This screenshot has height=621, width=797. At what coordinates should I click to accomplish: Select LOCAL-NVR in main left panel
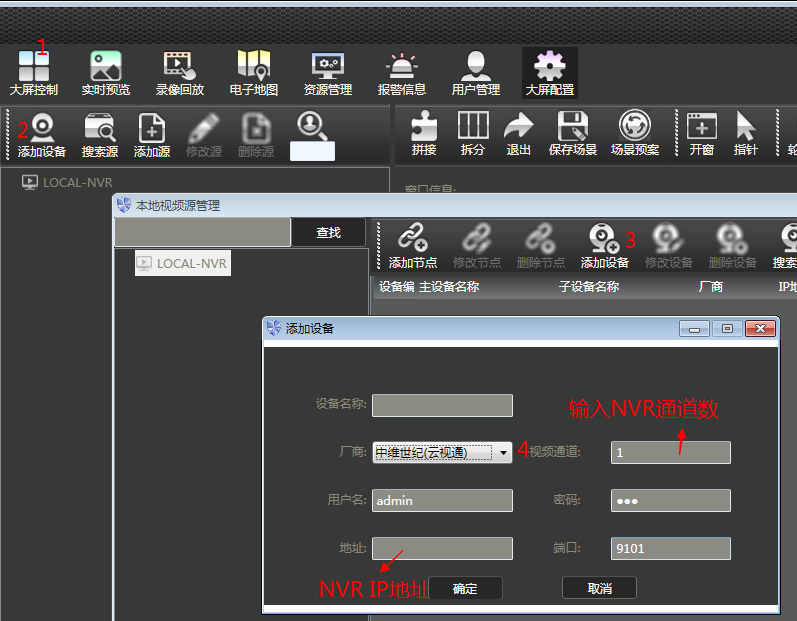tap(77, 183)
